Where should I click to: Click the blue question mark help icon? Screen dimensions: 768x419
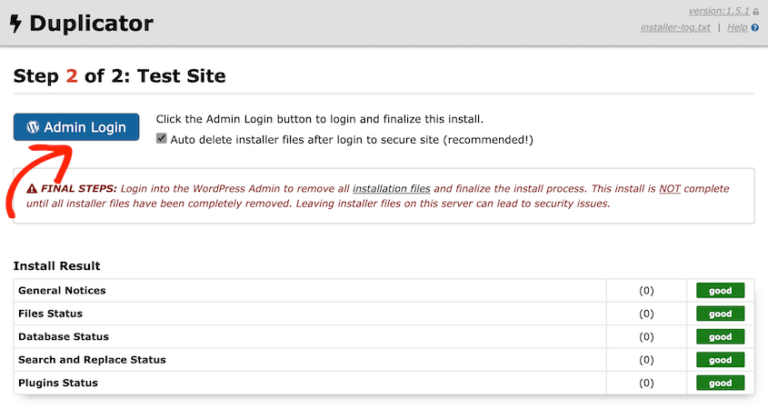click(x=755, y=28)
